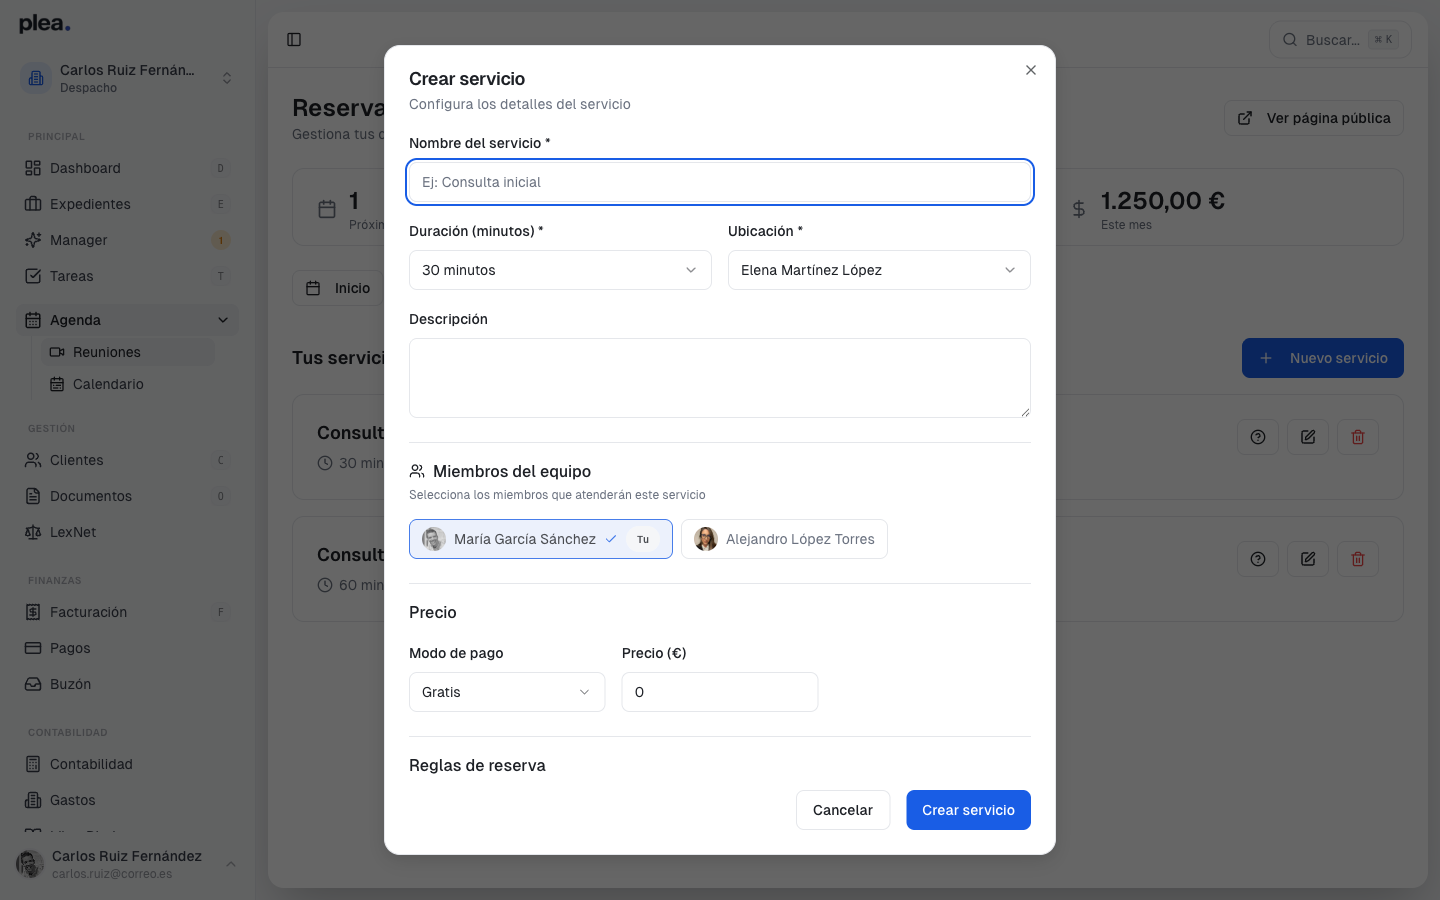
Task: Click the Facturación receipt icon
Action: [33, 612]
